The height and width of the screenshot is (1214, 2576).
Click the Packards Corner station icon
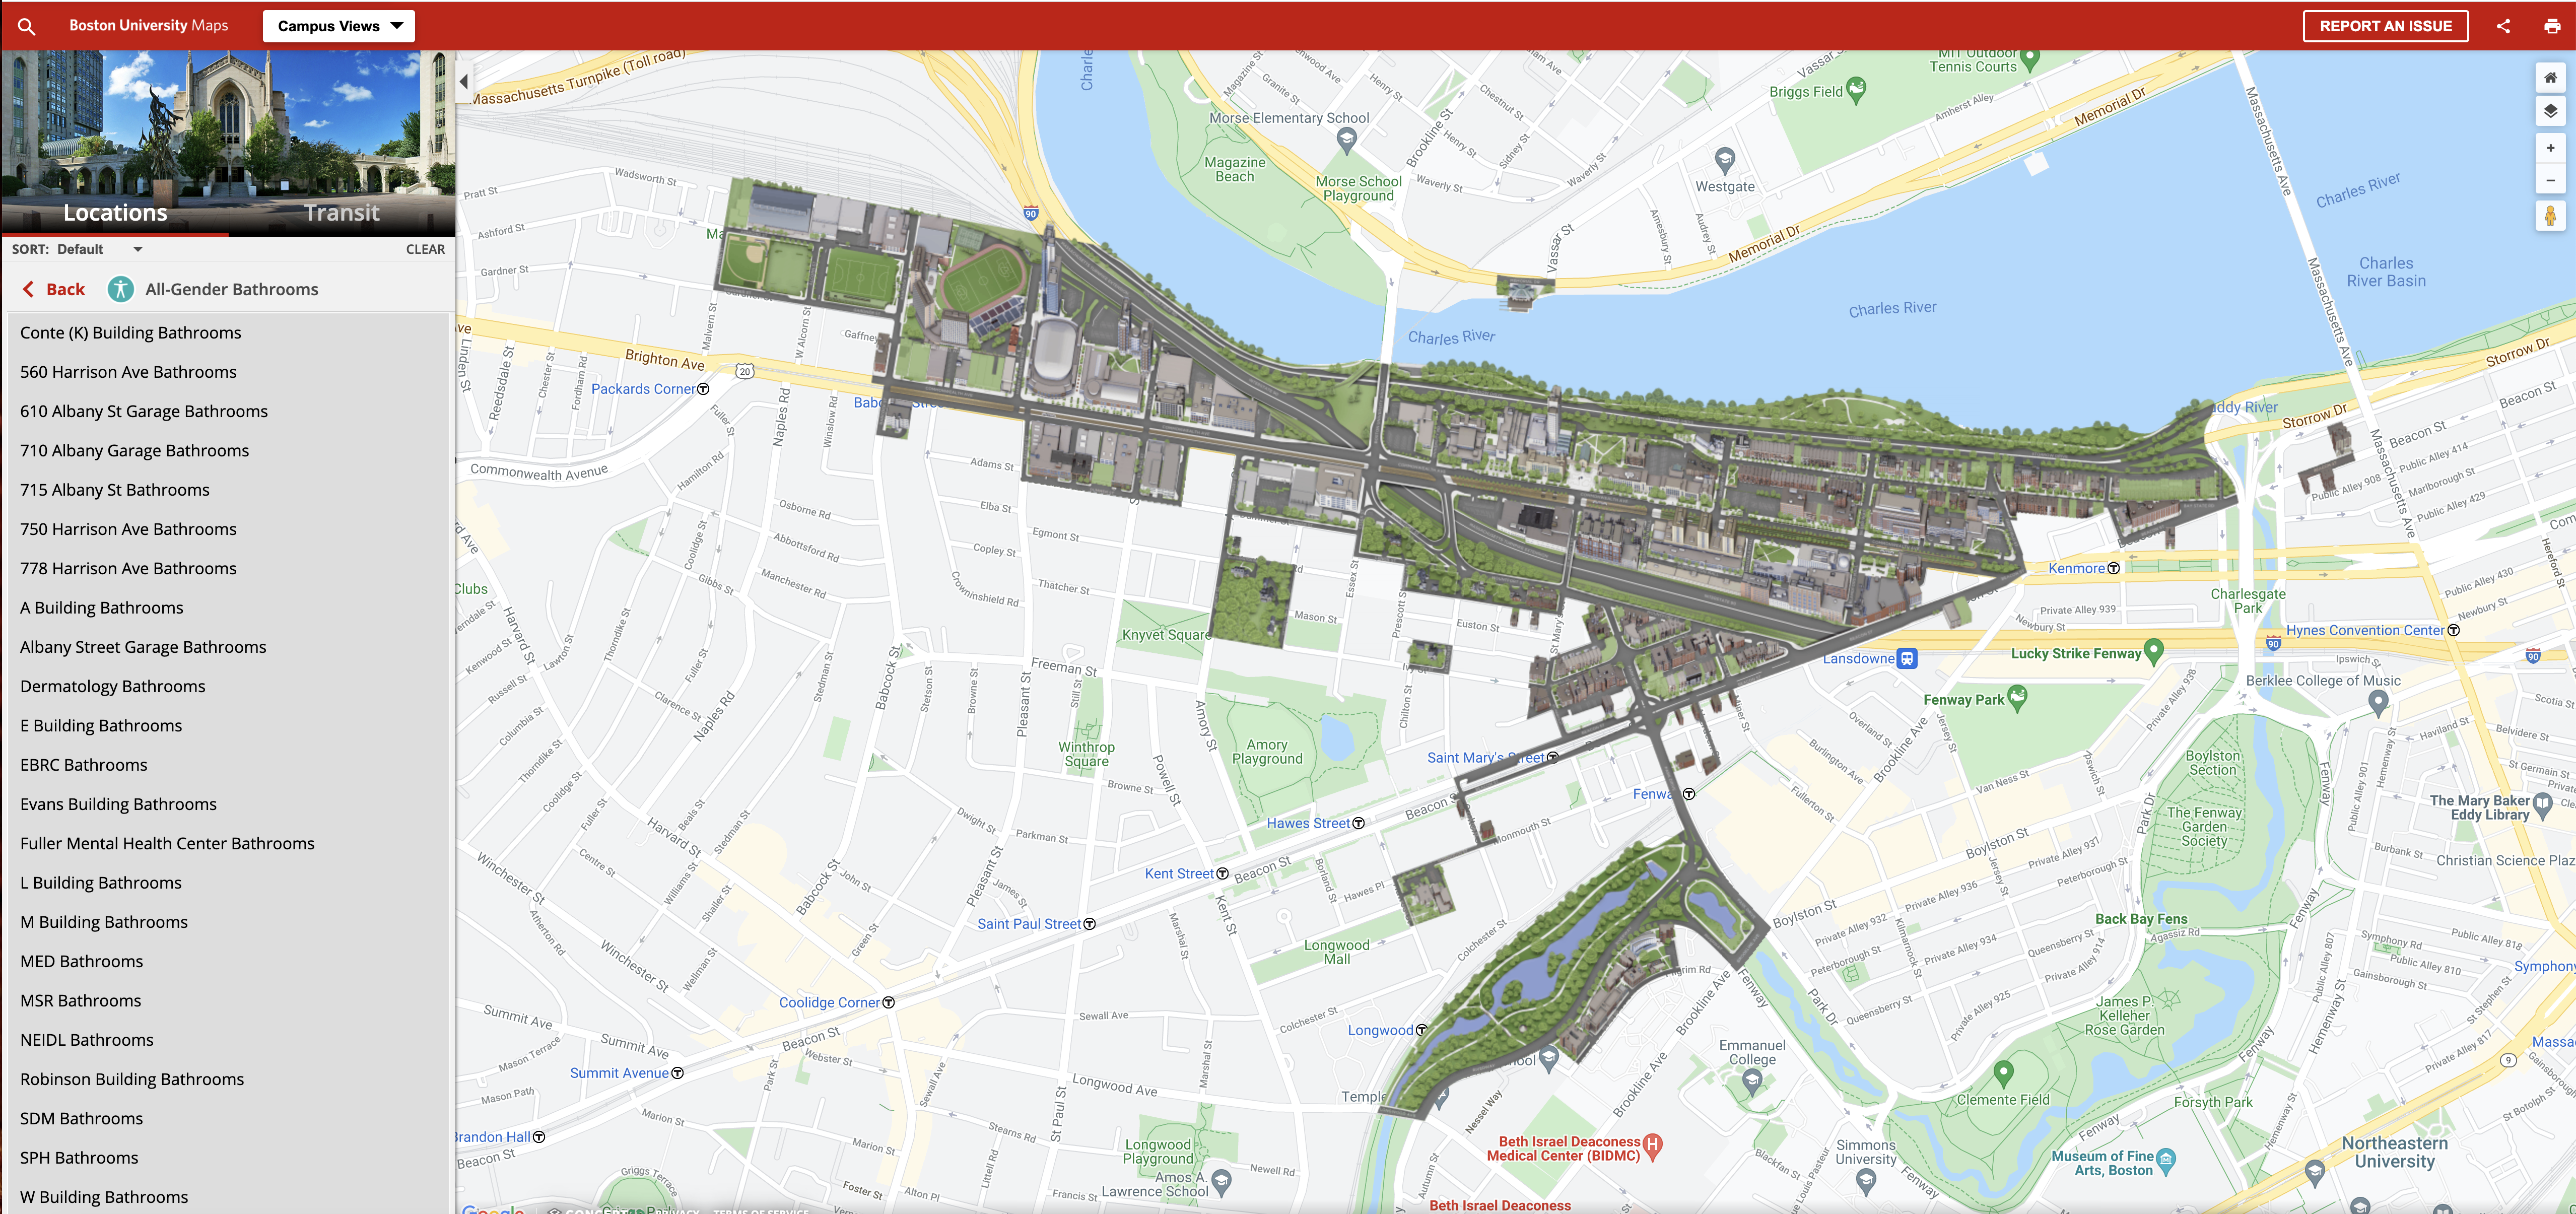click(x=703, y=389)
